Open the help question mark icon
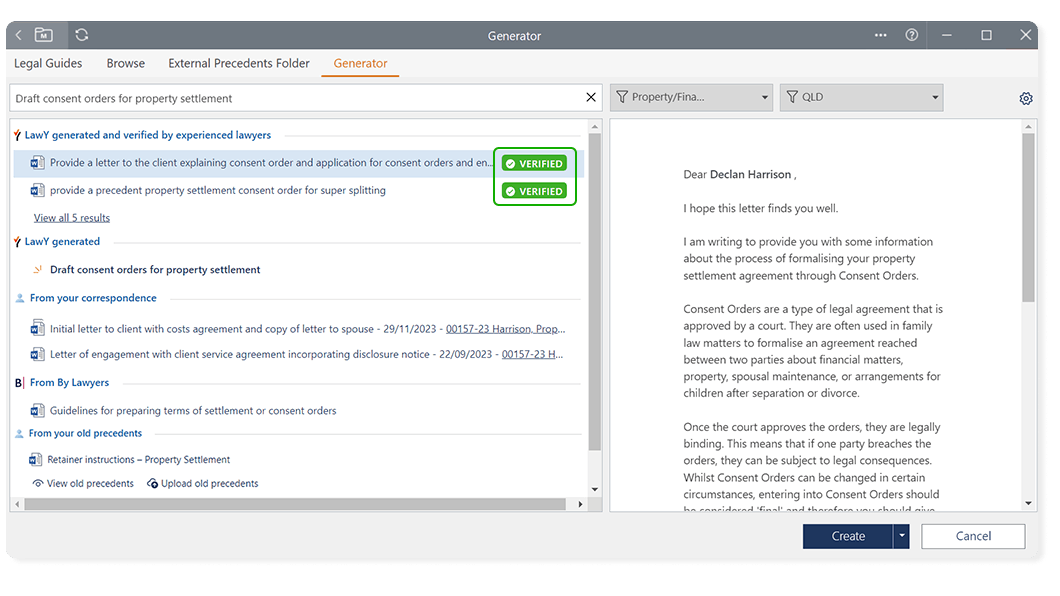Image resolution: width=1060 pixels, height=596 pixels. [912, 35]
